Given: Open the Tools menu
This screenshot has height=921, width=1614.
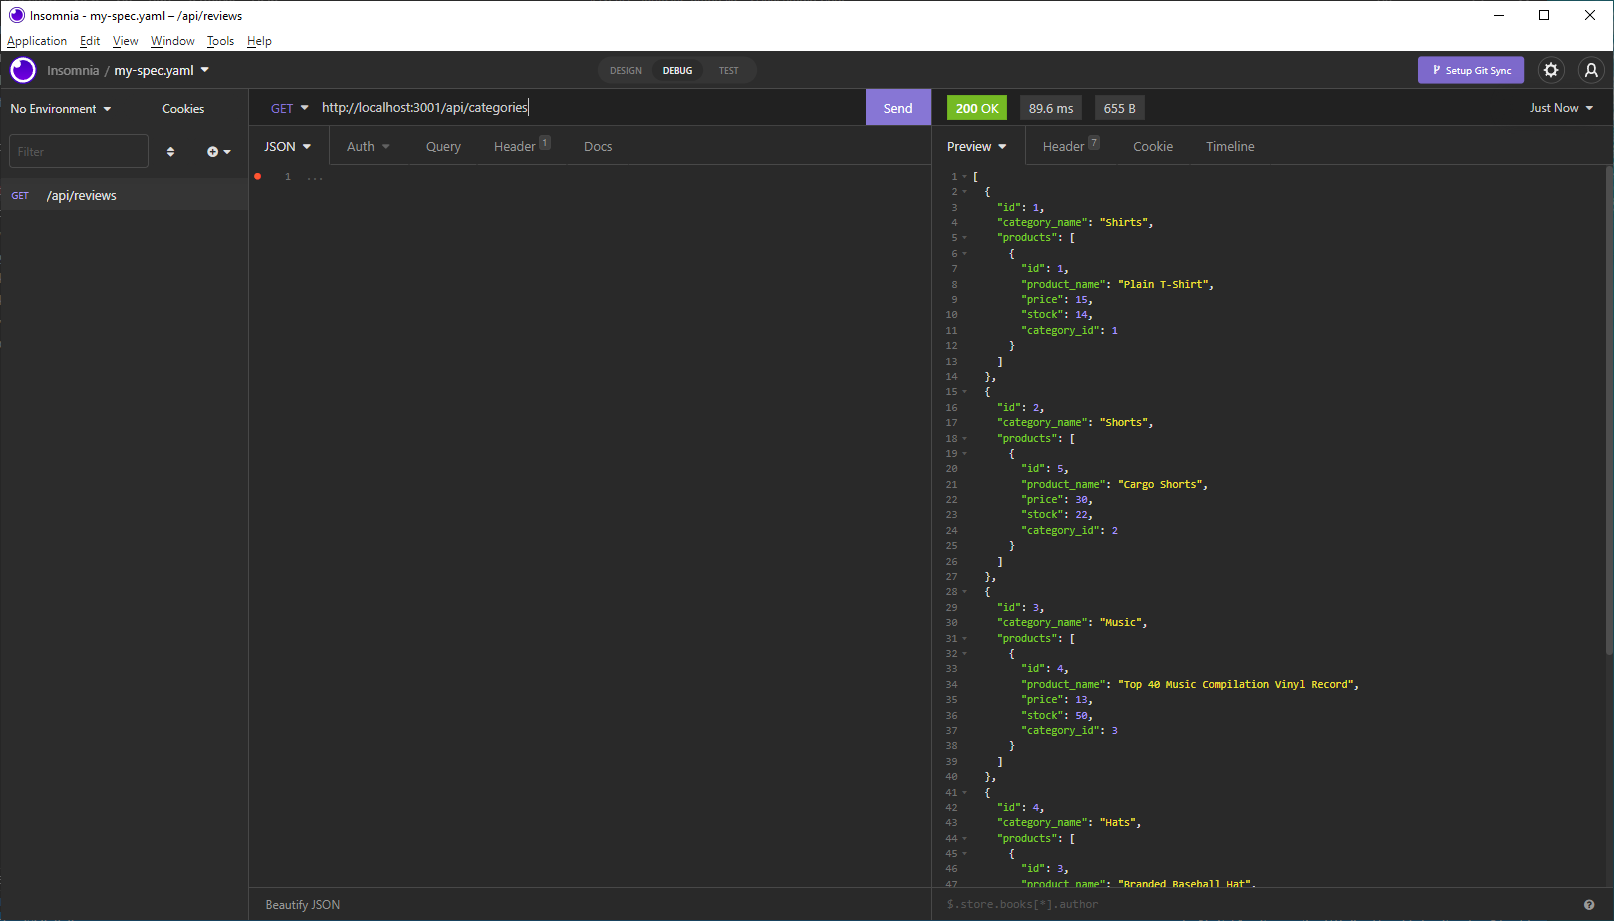Looking at the screenshot, I should point(220,41).
